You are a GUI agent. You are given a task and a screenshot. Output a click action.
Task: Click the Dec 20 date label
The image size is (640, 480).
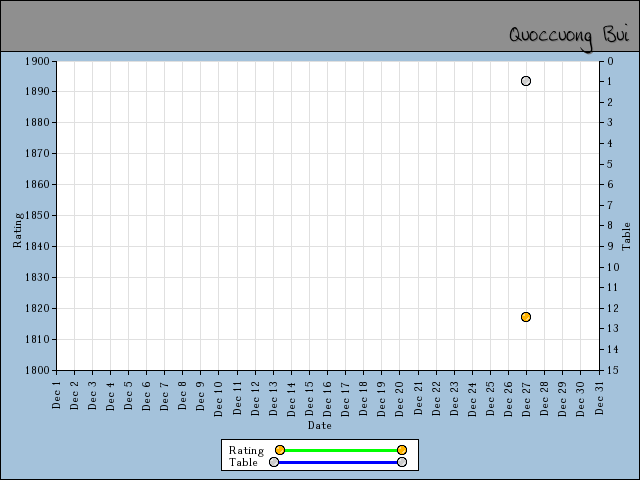pos(400,398)
